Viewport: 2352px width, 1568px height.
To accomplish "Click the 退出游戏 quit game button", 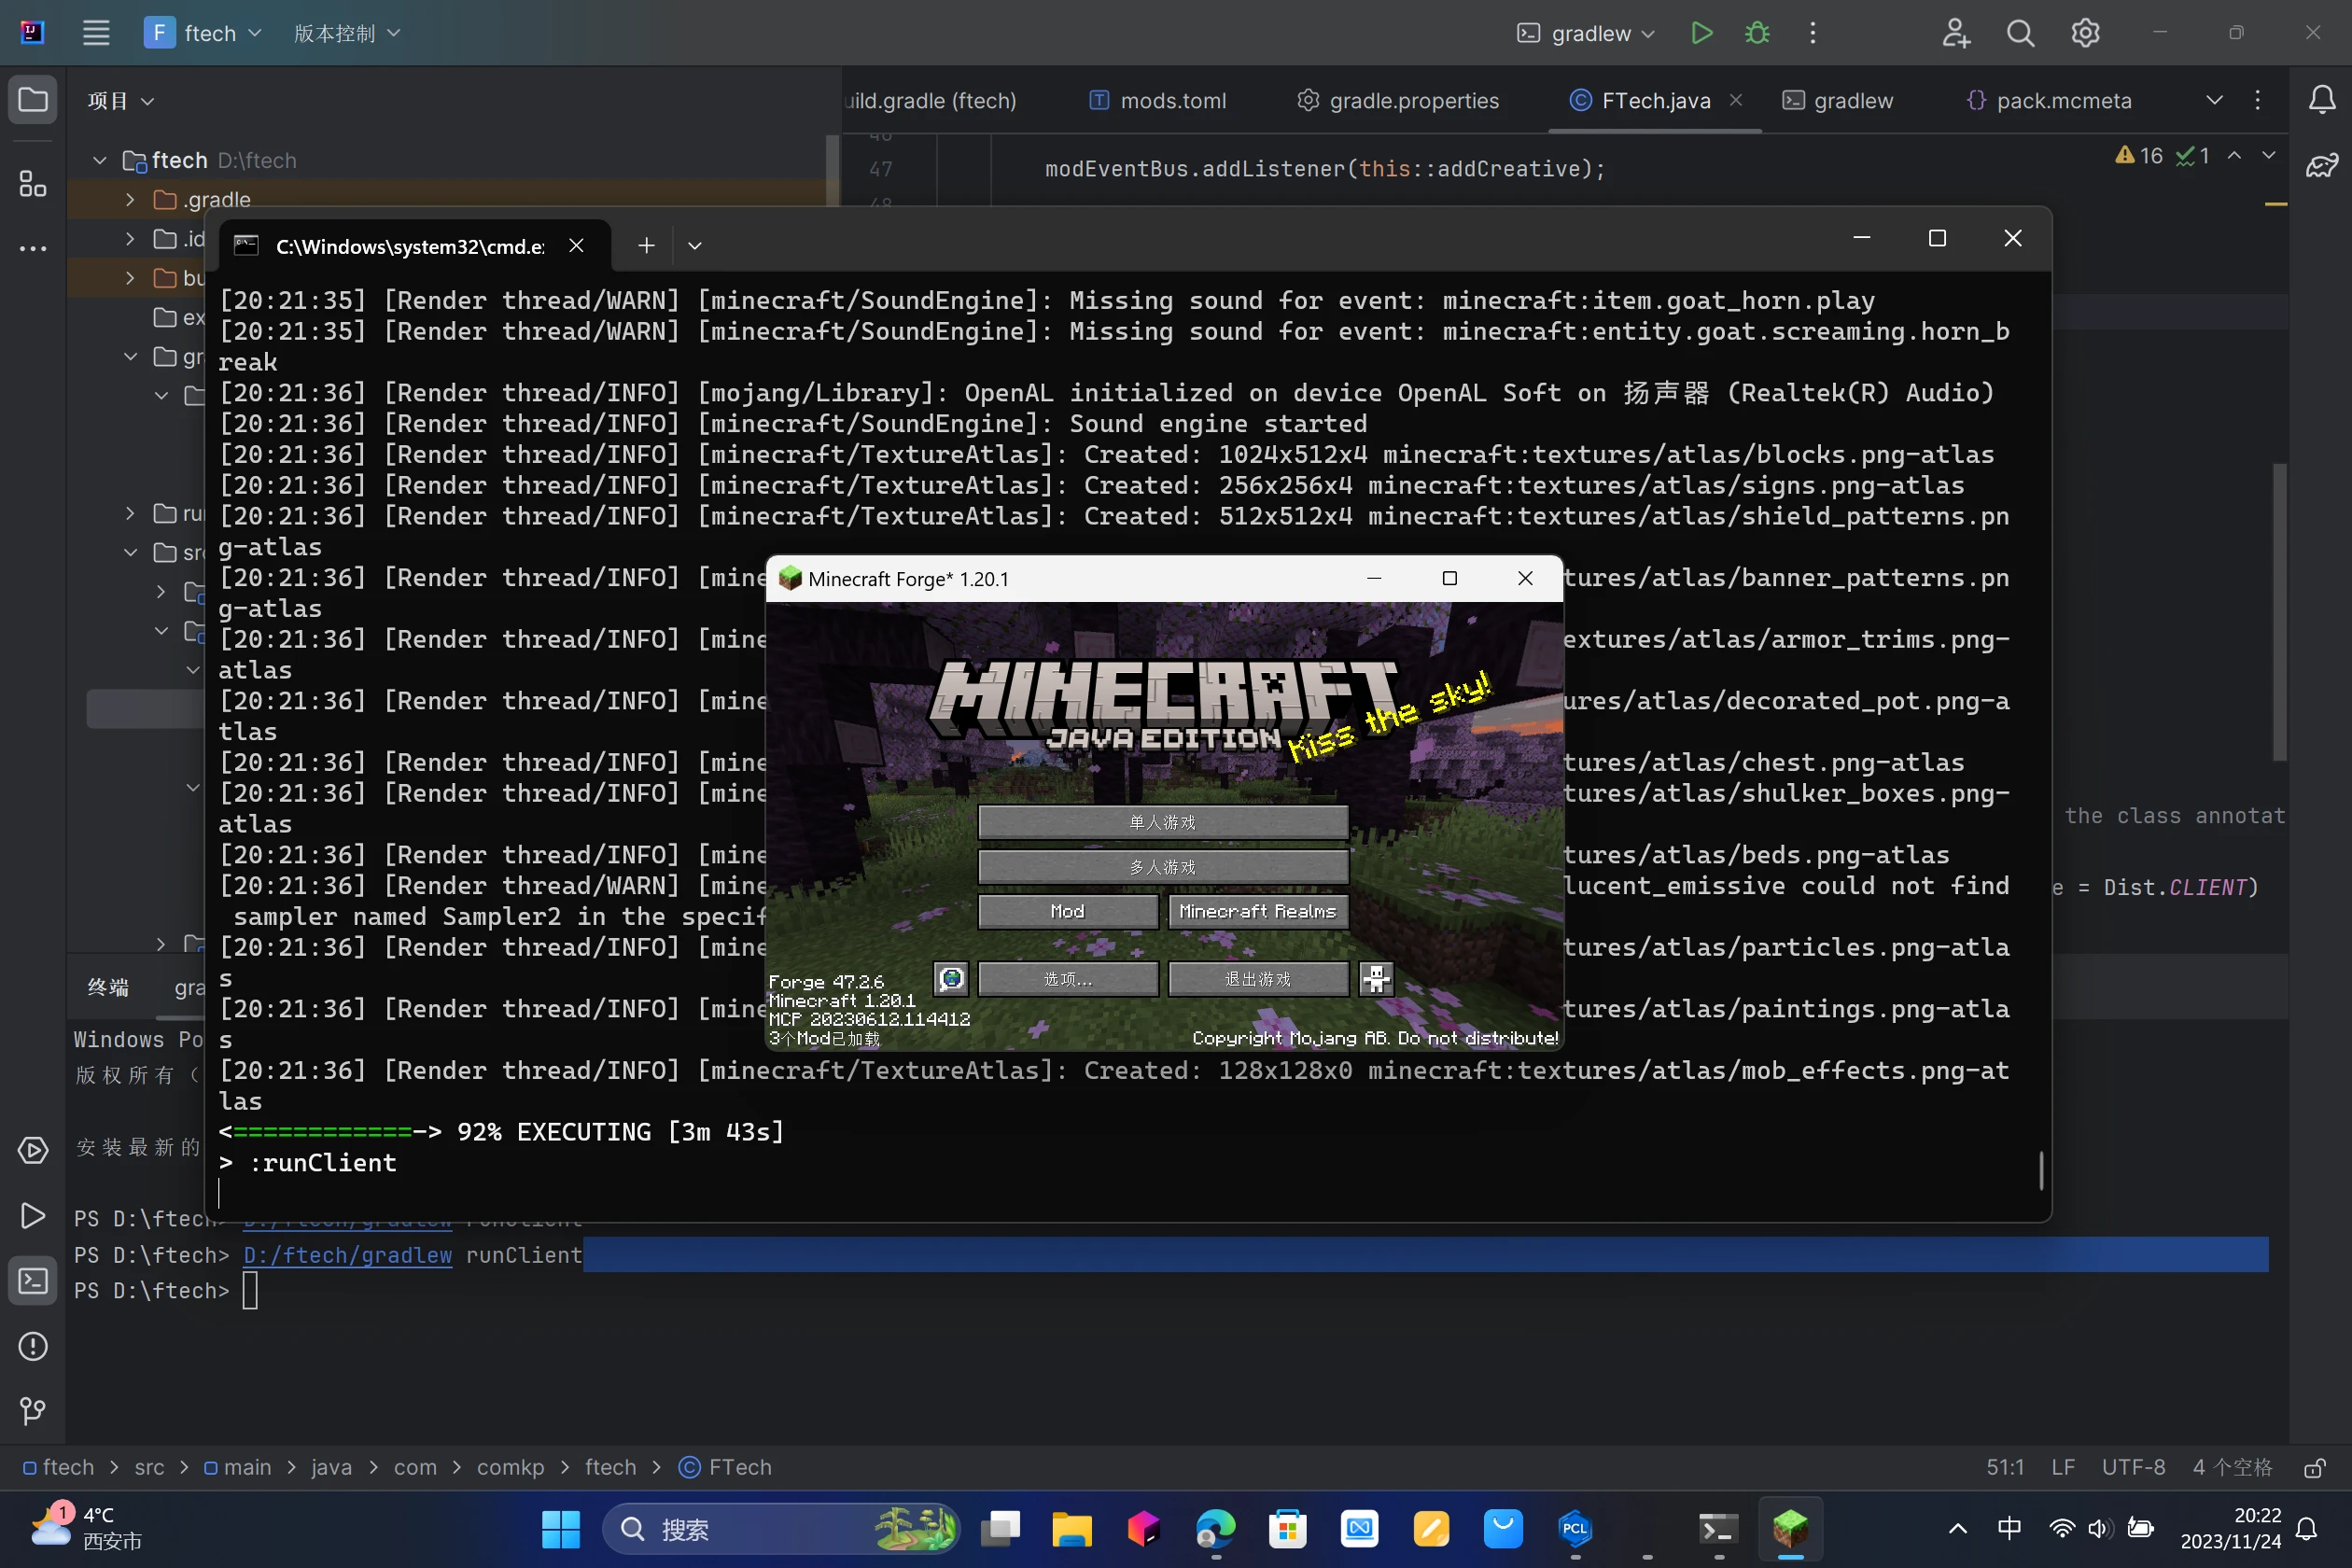I will click(x=1258, y=978).
